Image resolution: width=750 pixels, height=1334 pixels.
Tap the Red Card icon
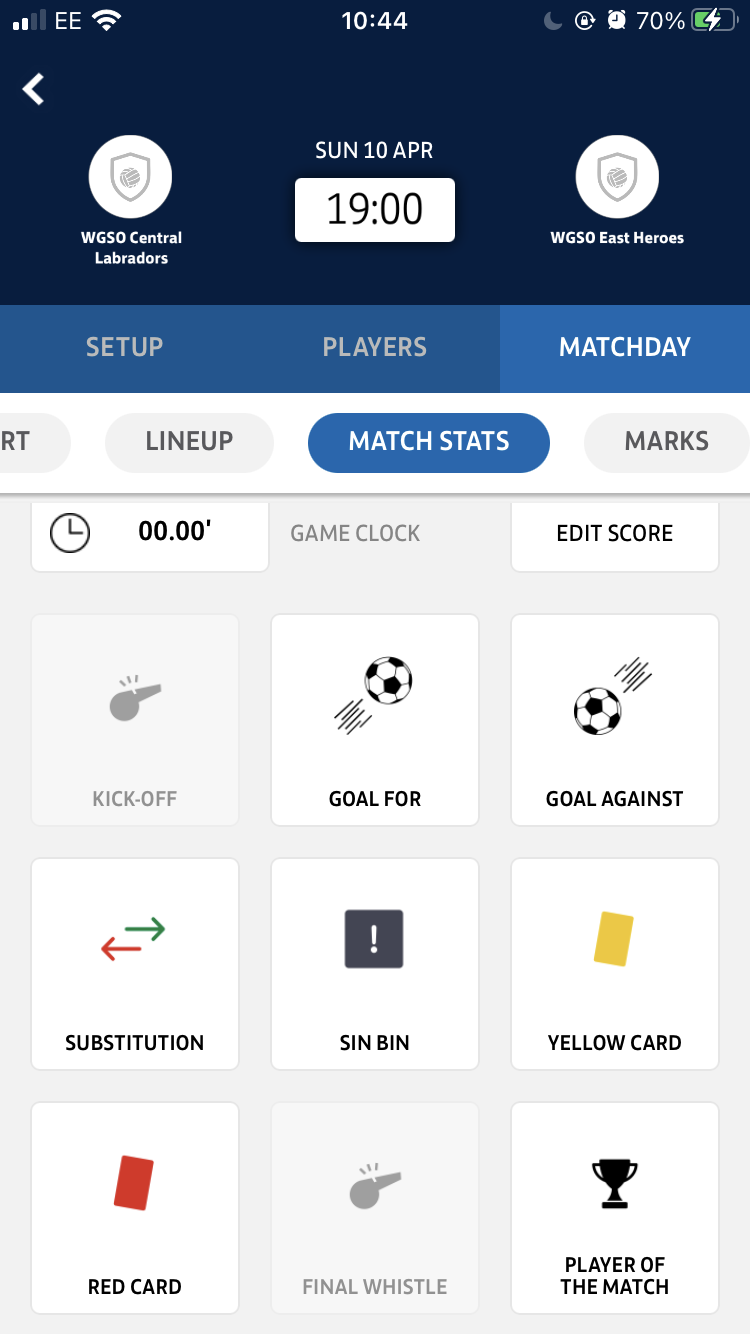pos(134,1182)
